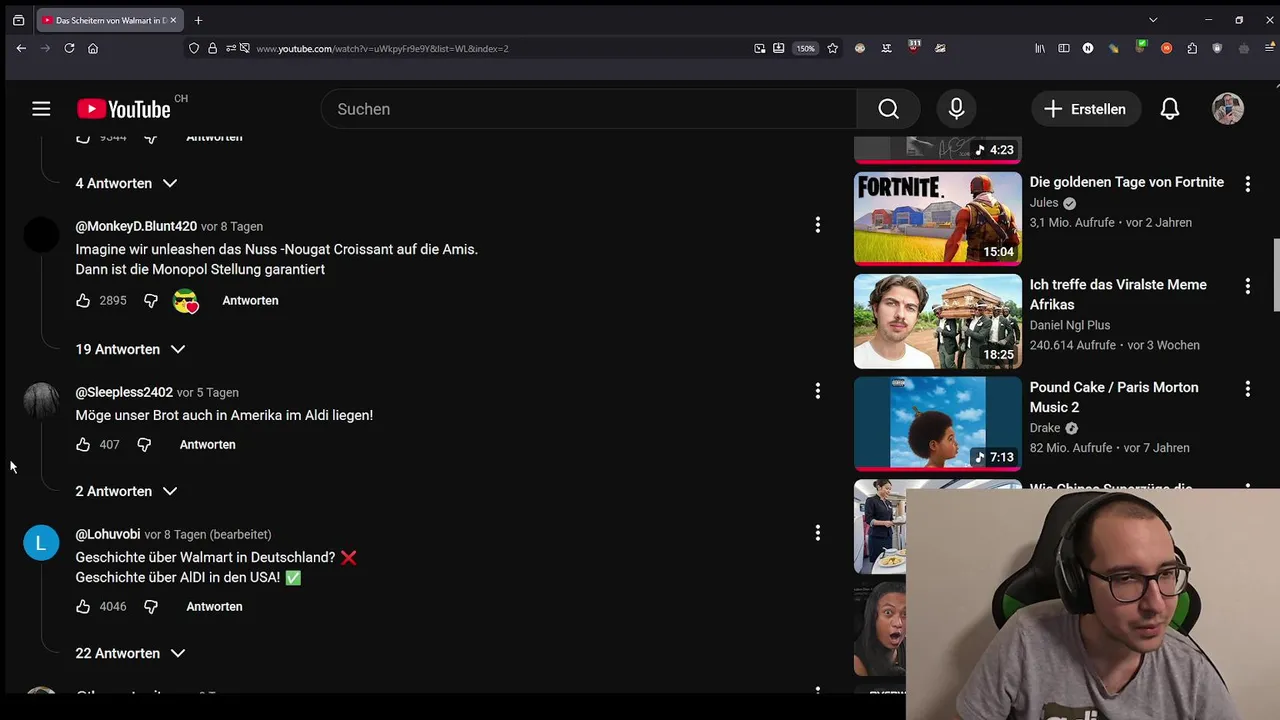
Task: Open more options for Pound Cake video
Action: (1247, 388)
